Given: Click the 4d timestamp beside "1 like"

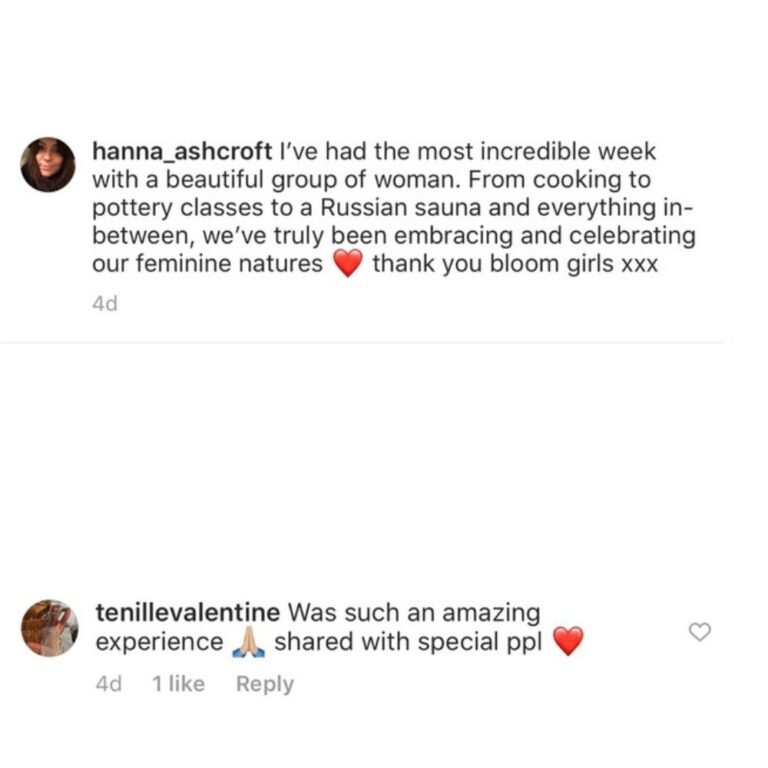Looking at the screenshot, I should tap(106, 684).
